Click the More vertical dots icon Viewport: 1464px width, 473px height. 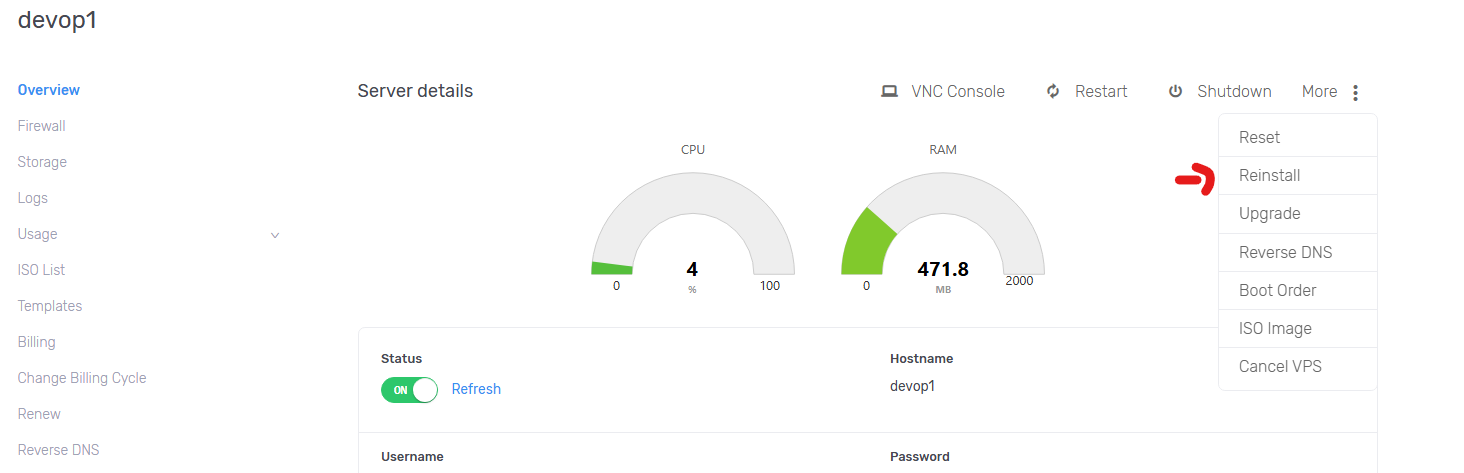1355,93
